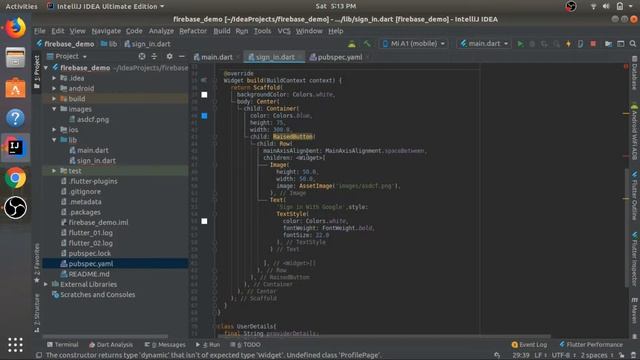Toggle tool window buttons icon in status bar corner
Image resolution: width=640 pixels, height=360 pixels.
pyautogui.click(x=39, y=355)
